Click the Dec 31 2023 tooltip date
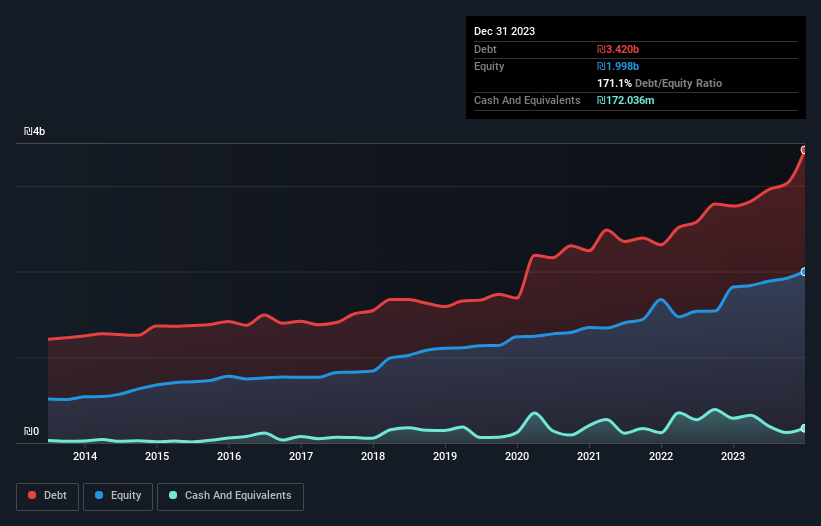 [x=504, y=31]
